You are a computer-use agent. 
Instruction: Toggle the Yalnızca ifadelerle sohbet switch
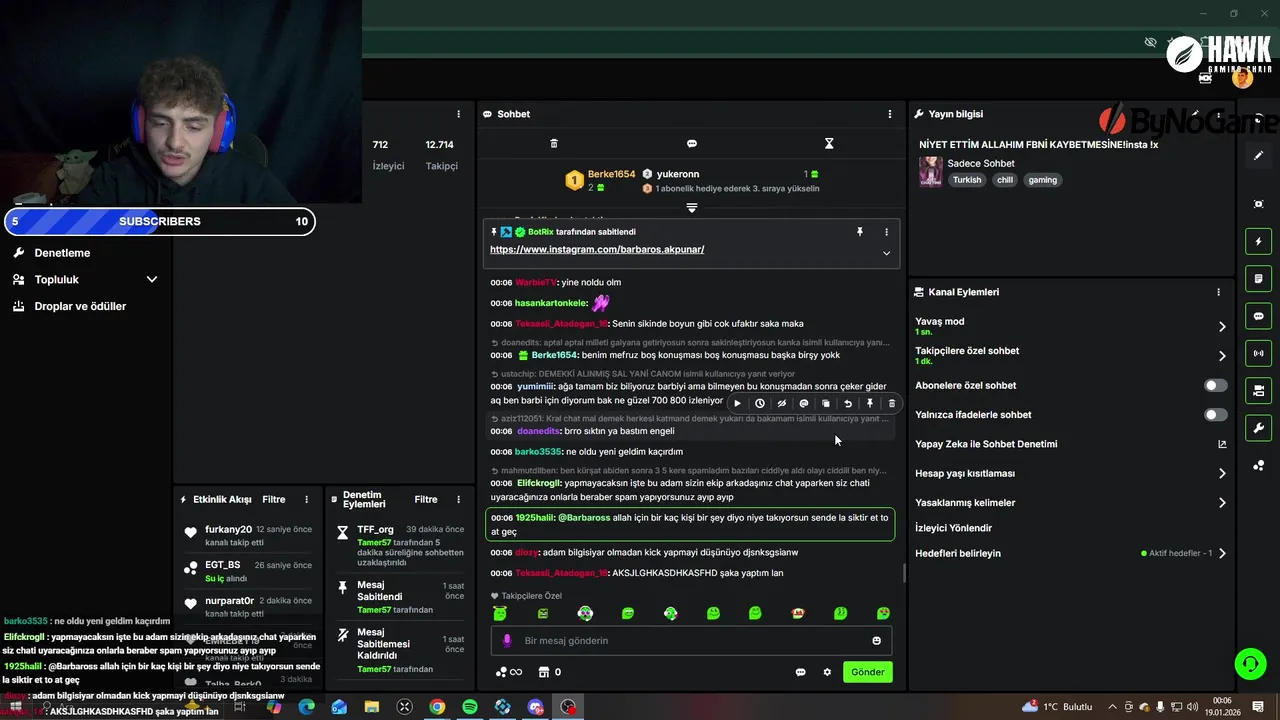coord(1215,414)
